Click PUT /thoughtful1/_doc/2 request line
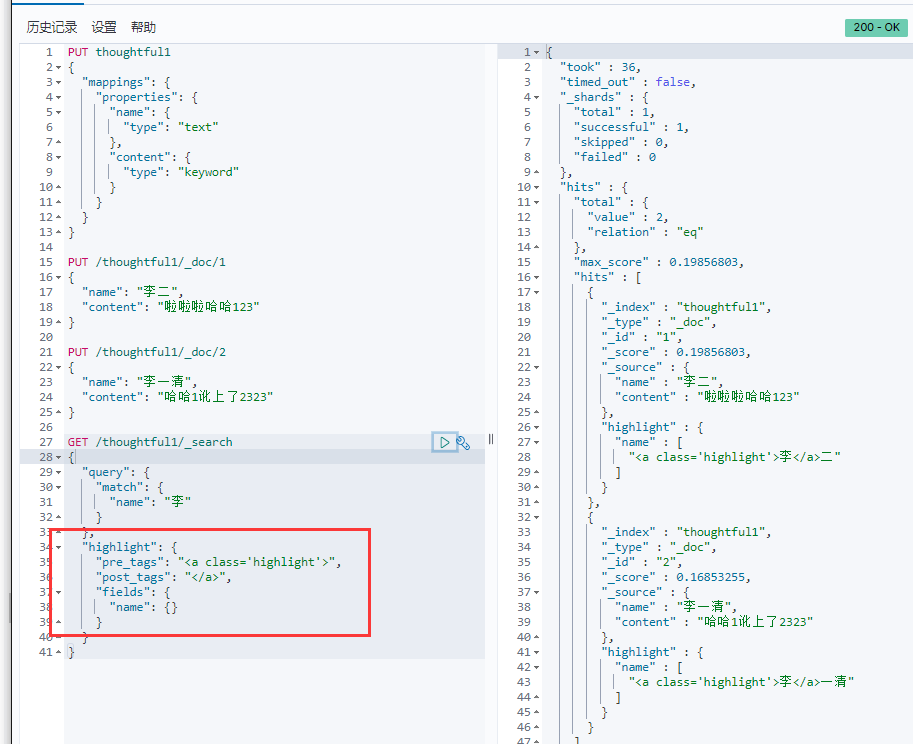913x744 pixels. point(147,352)
